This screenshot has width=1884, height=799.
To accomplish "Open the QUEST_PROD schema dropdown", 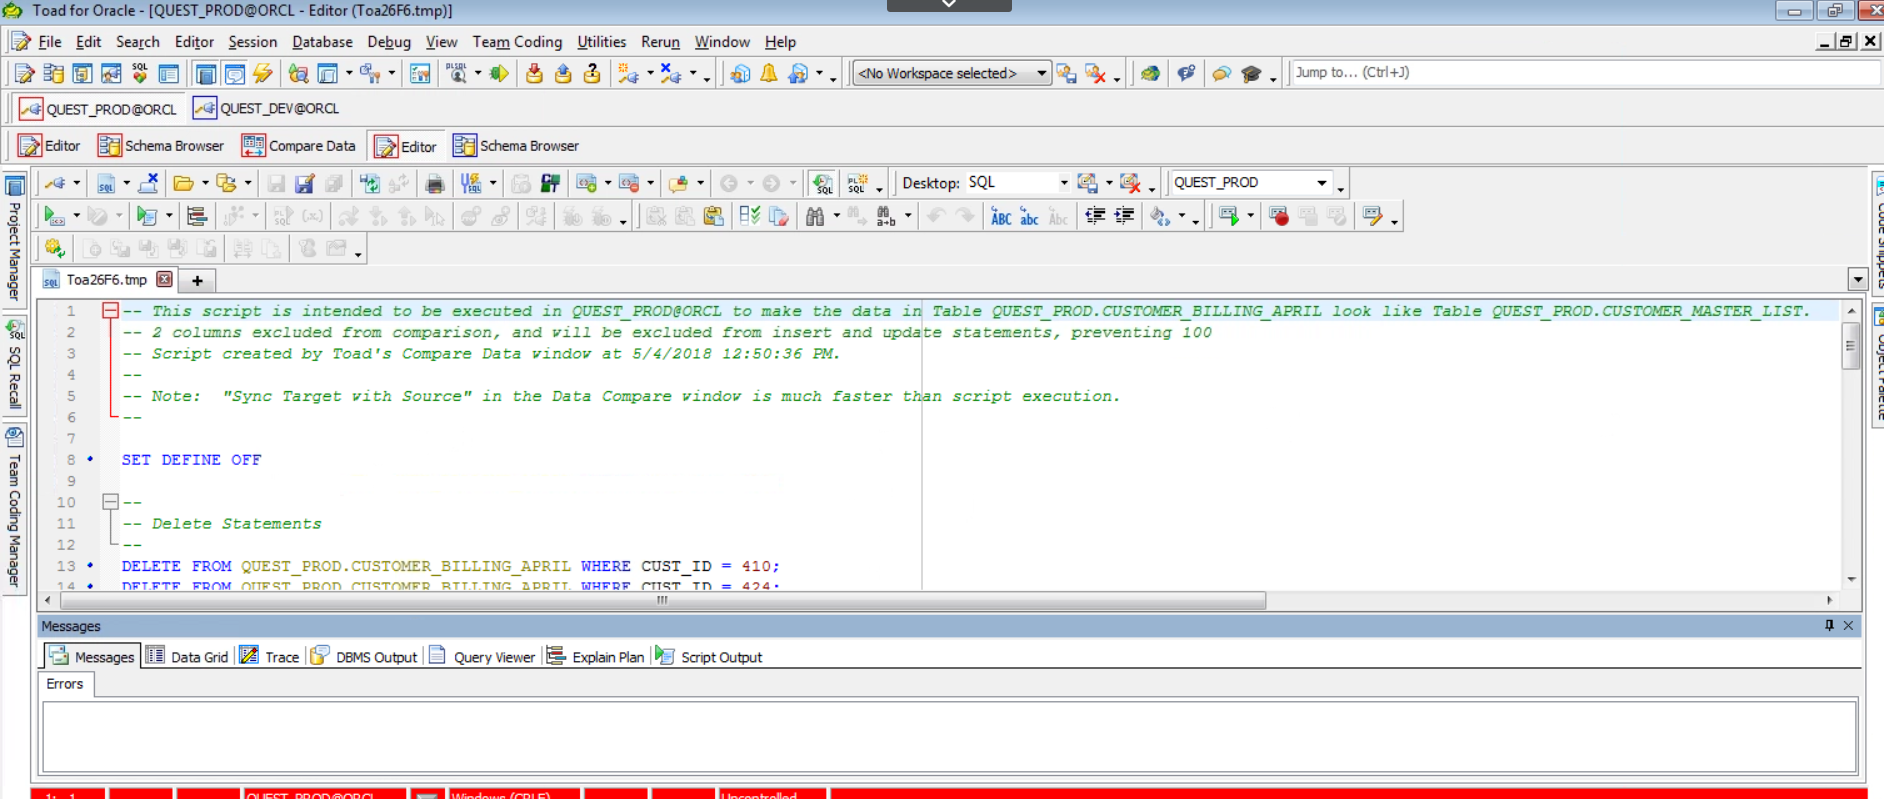I will point(1322,183).
